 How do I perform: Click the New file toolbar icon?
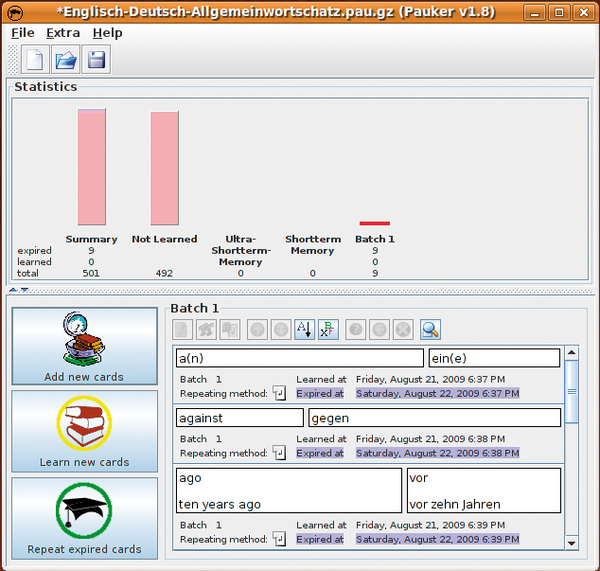coord(35,59)
